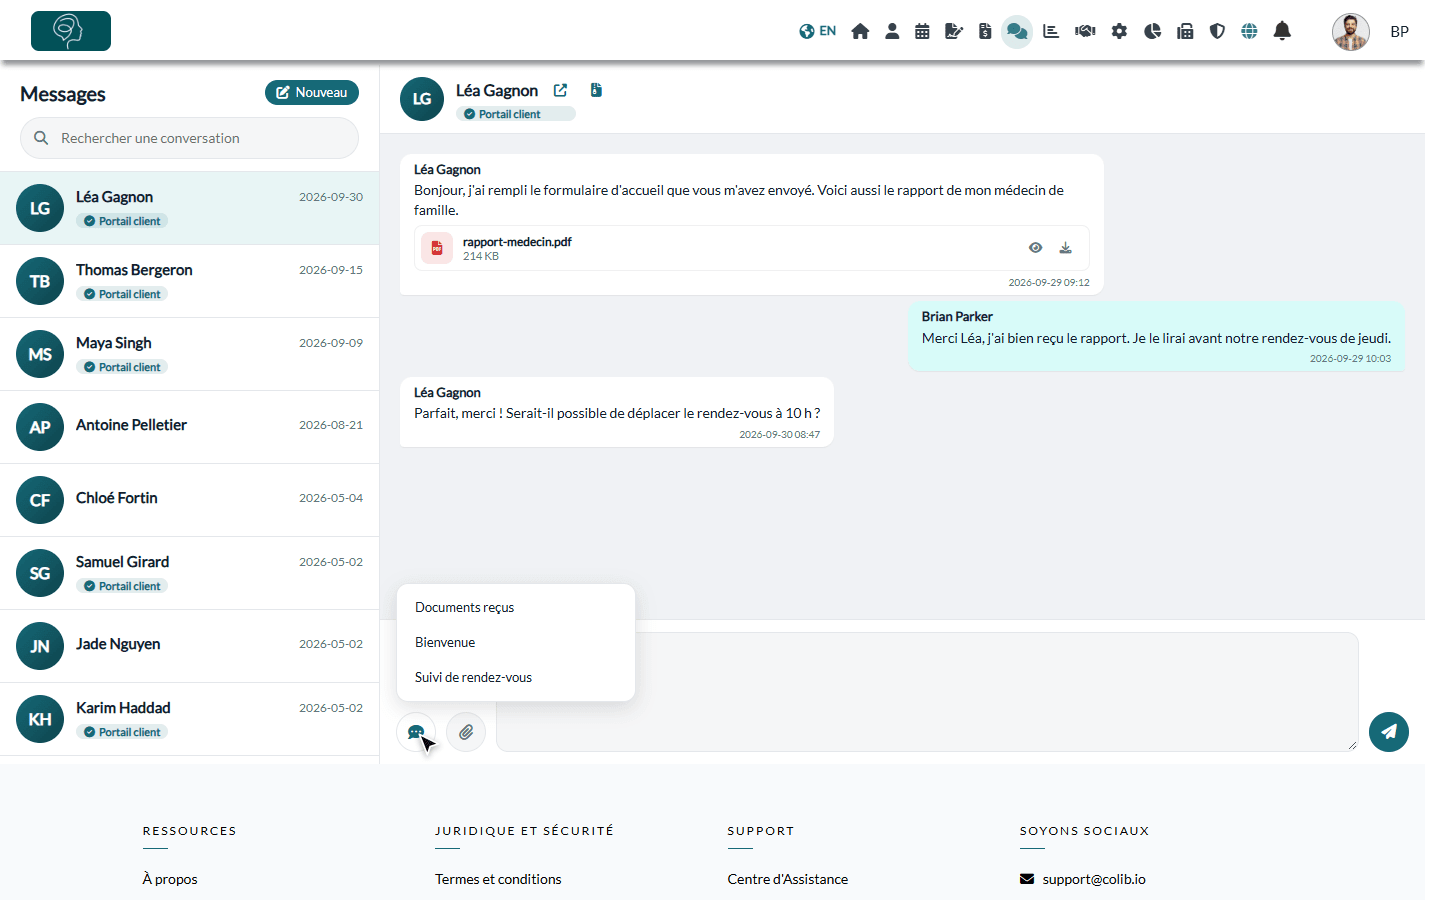Image resolution: width=1440 pixels, height=900 pixels.
Task: Open Léa Gagnon's file document icon in header
Action: (596, 90)
